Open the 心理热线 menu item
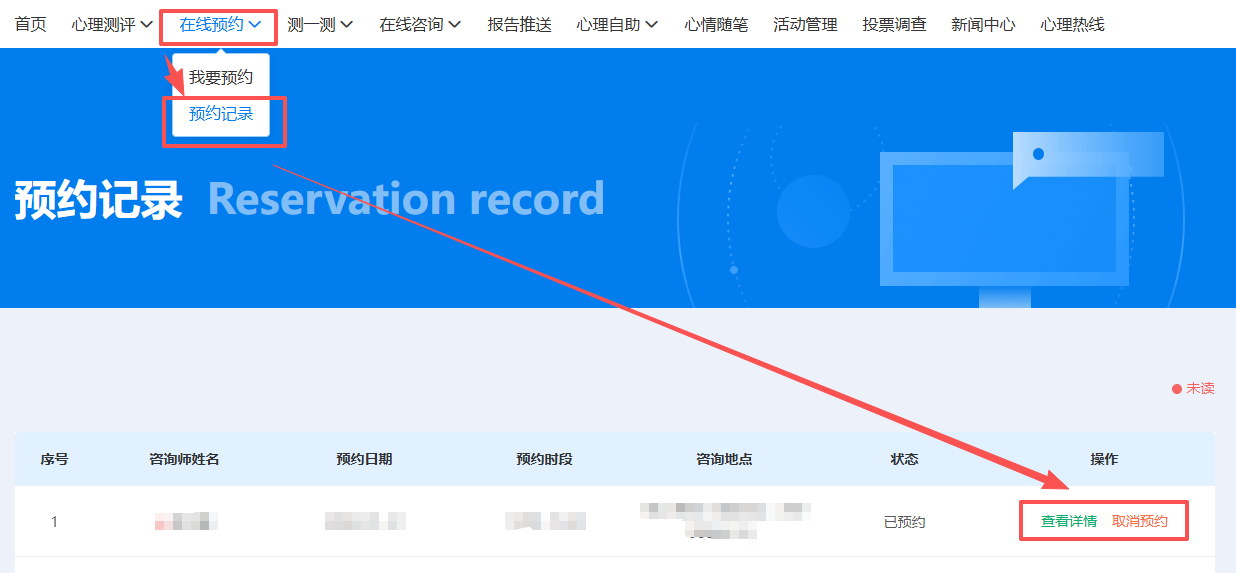 [x=1072, y=24]
